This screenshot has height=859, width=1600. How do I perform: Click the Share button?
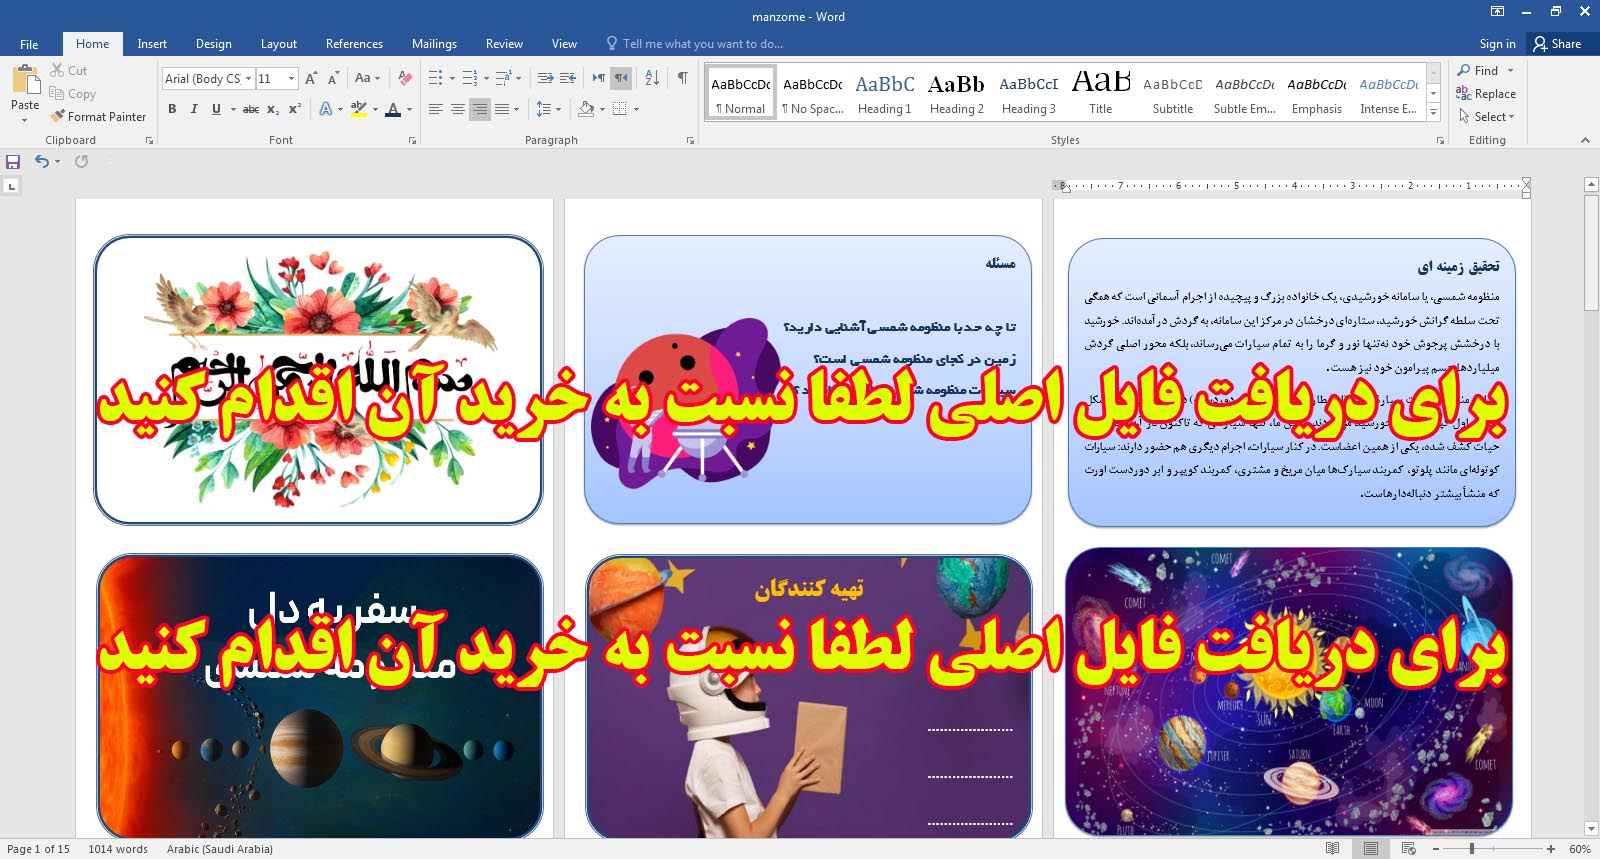tap(1557, 44)
